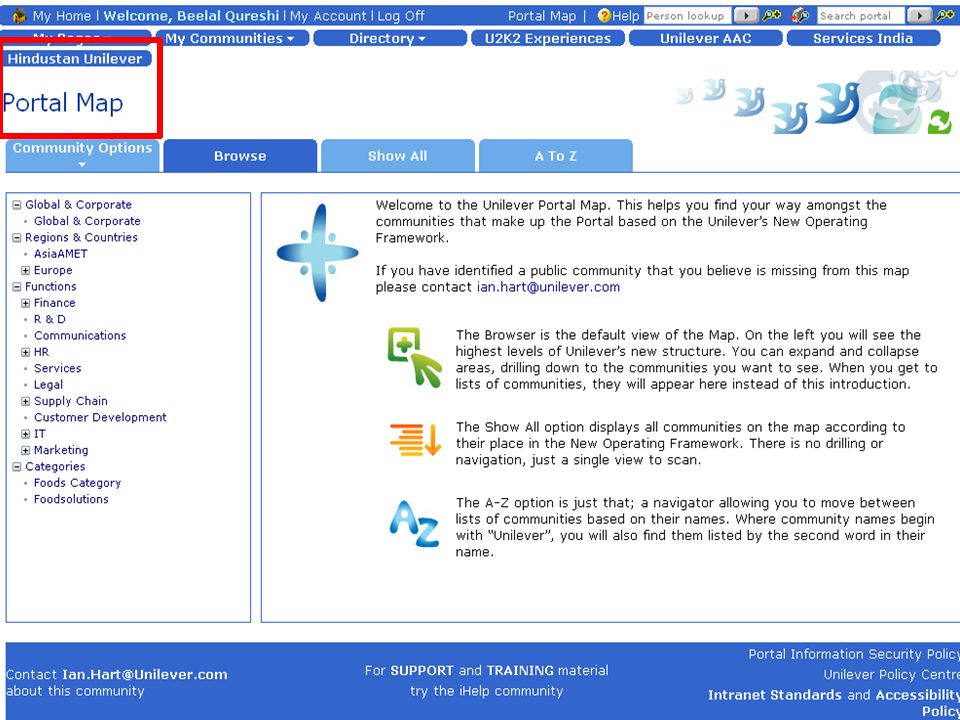Image resolution: width=960 pixels, height=720 pixels.
Task: Open the Directory dropdown menu
Action: pos(389,38)
